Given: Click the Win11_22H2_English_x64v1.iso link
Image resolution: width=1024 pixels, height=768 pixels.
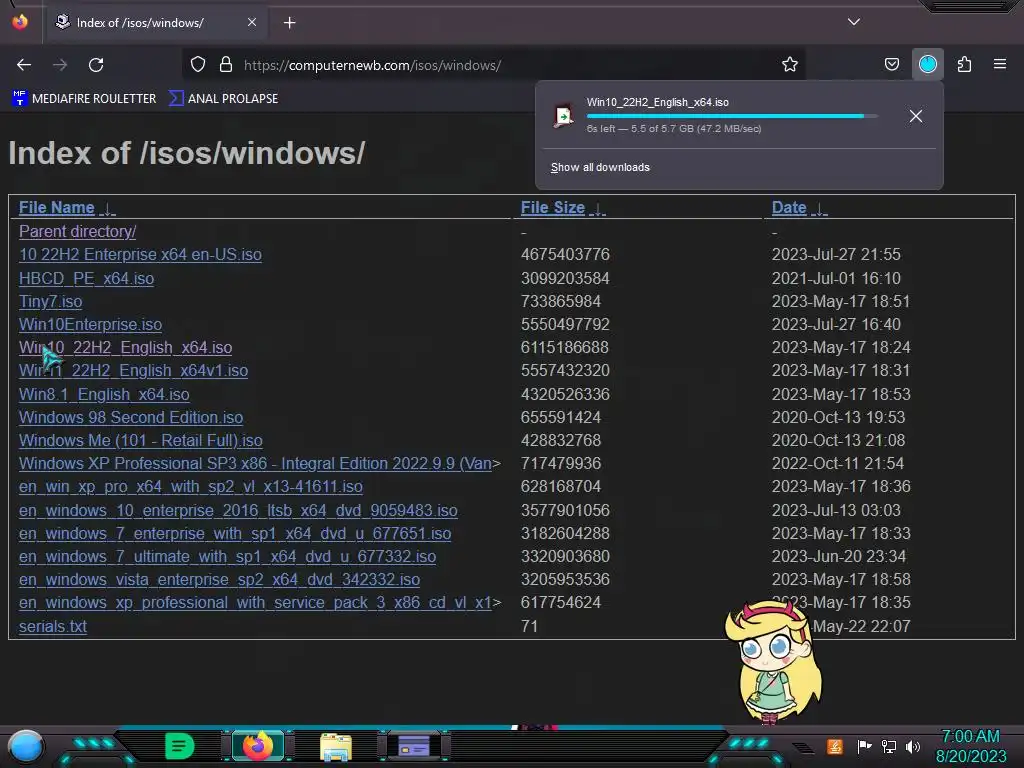Looking at the screenshot, I should coord(133,370).
